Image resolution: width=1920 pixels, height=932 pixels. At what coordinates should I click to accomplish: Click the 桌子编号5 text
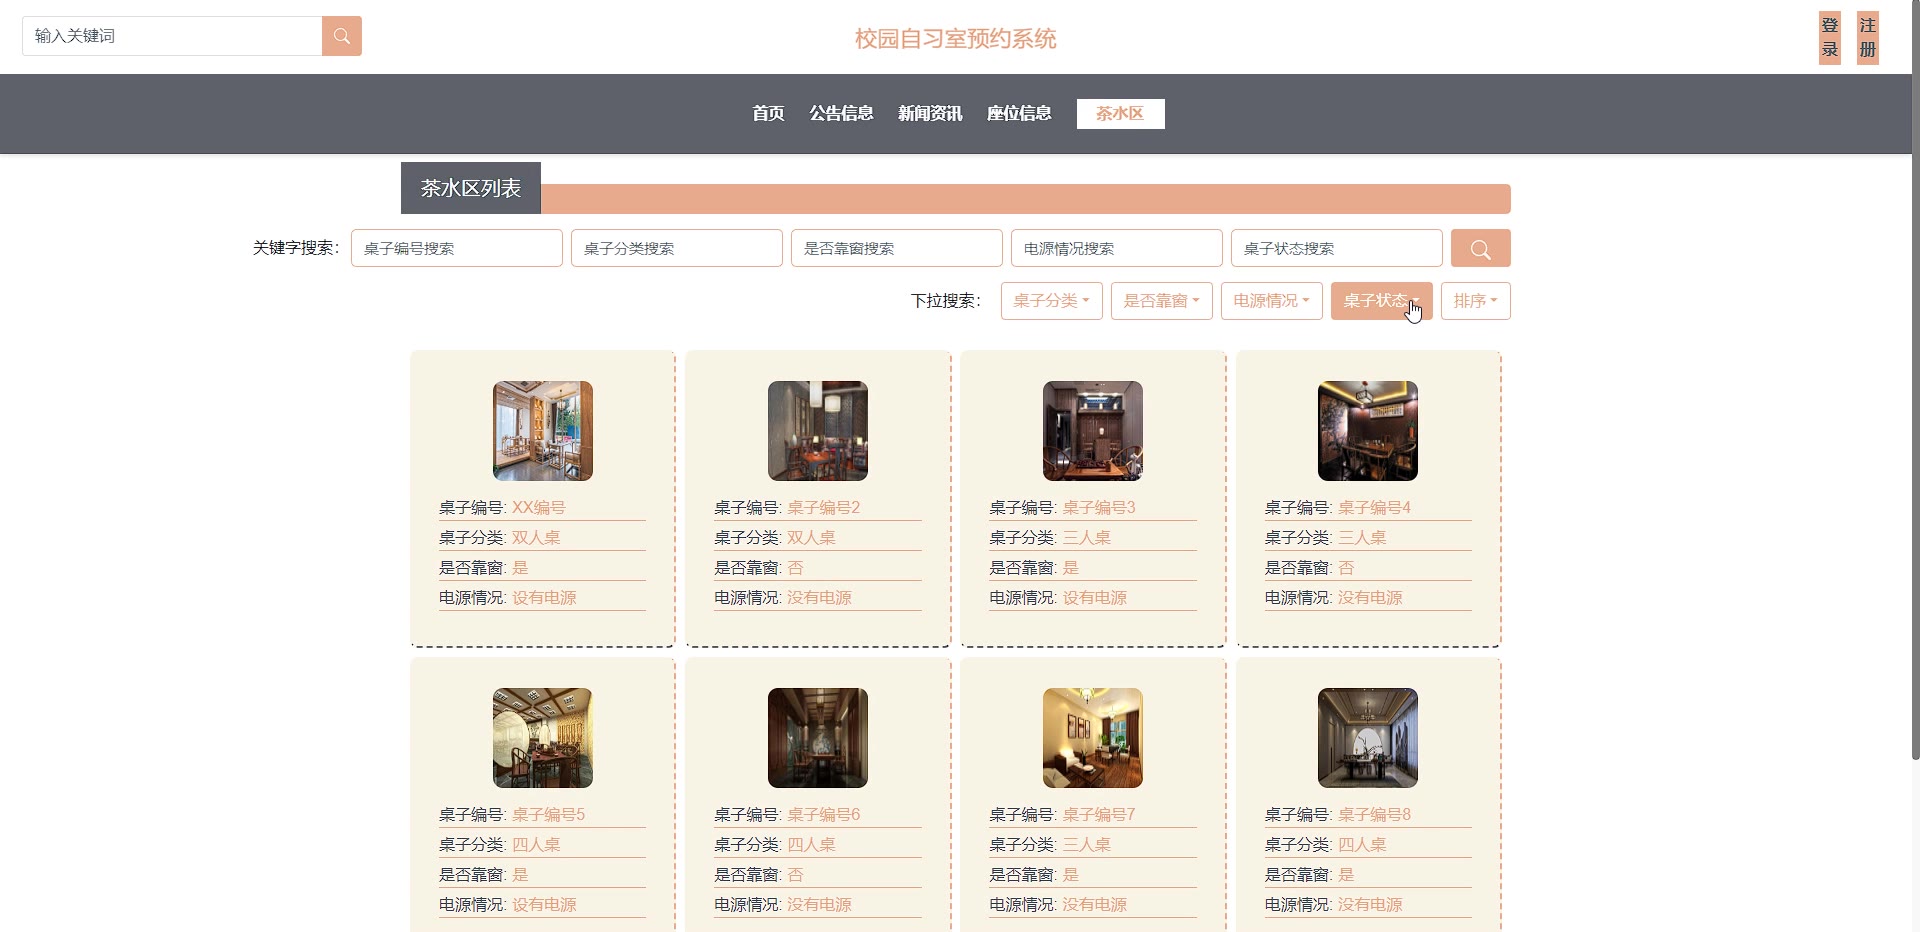(x=549, y=815)
